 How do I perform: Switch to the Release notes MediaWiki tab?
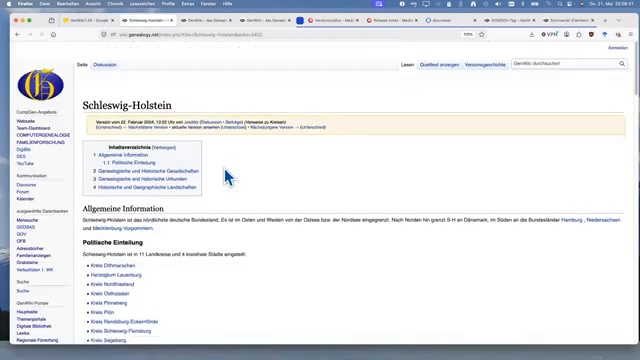[392, 20]
